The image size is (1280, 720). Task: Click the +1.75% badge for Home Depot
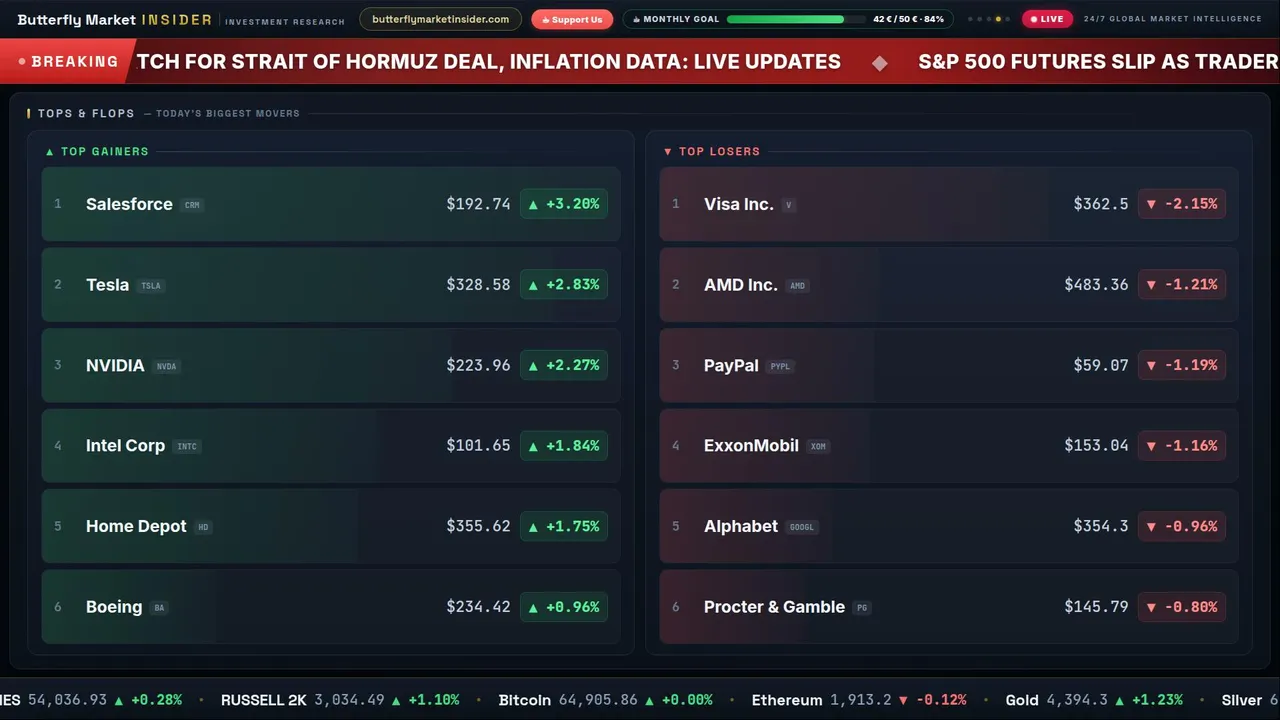coord(564,526)
